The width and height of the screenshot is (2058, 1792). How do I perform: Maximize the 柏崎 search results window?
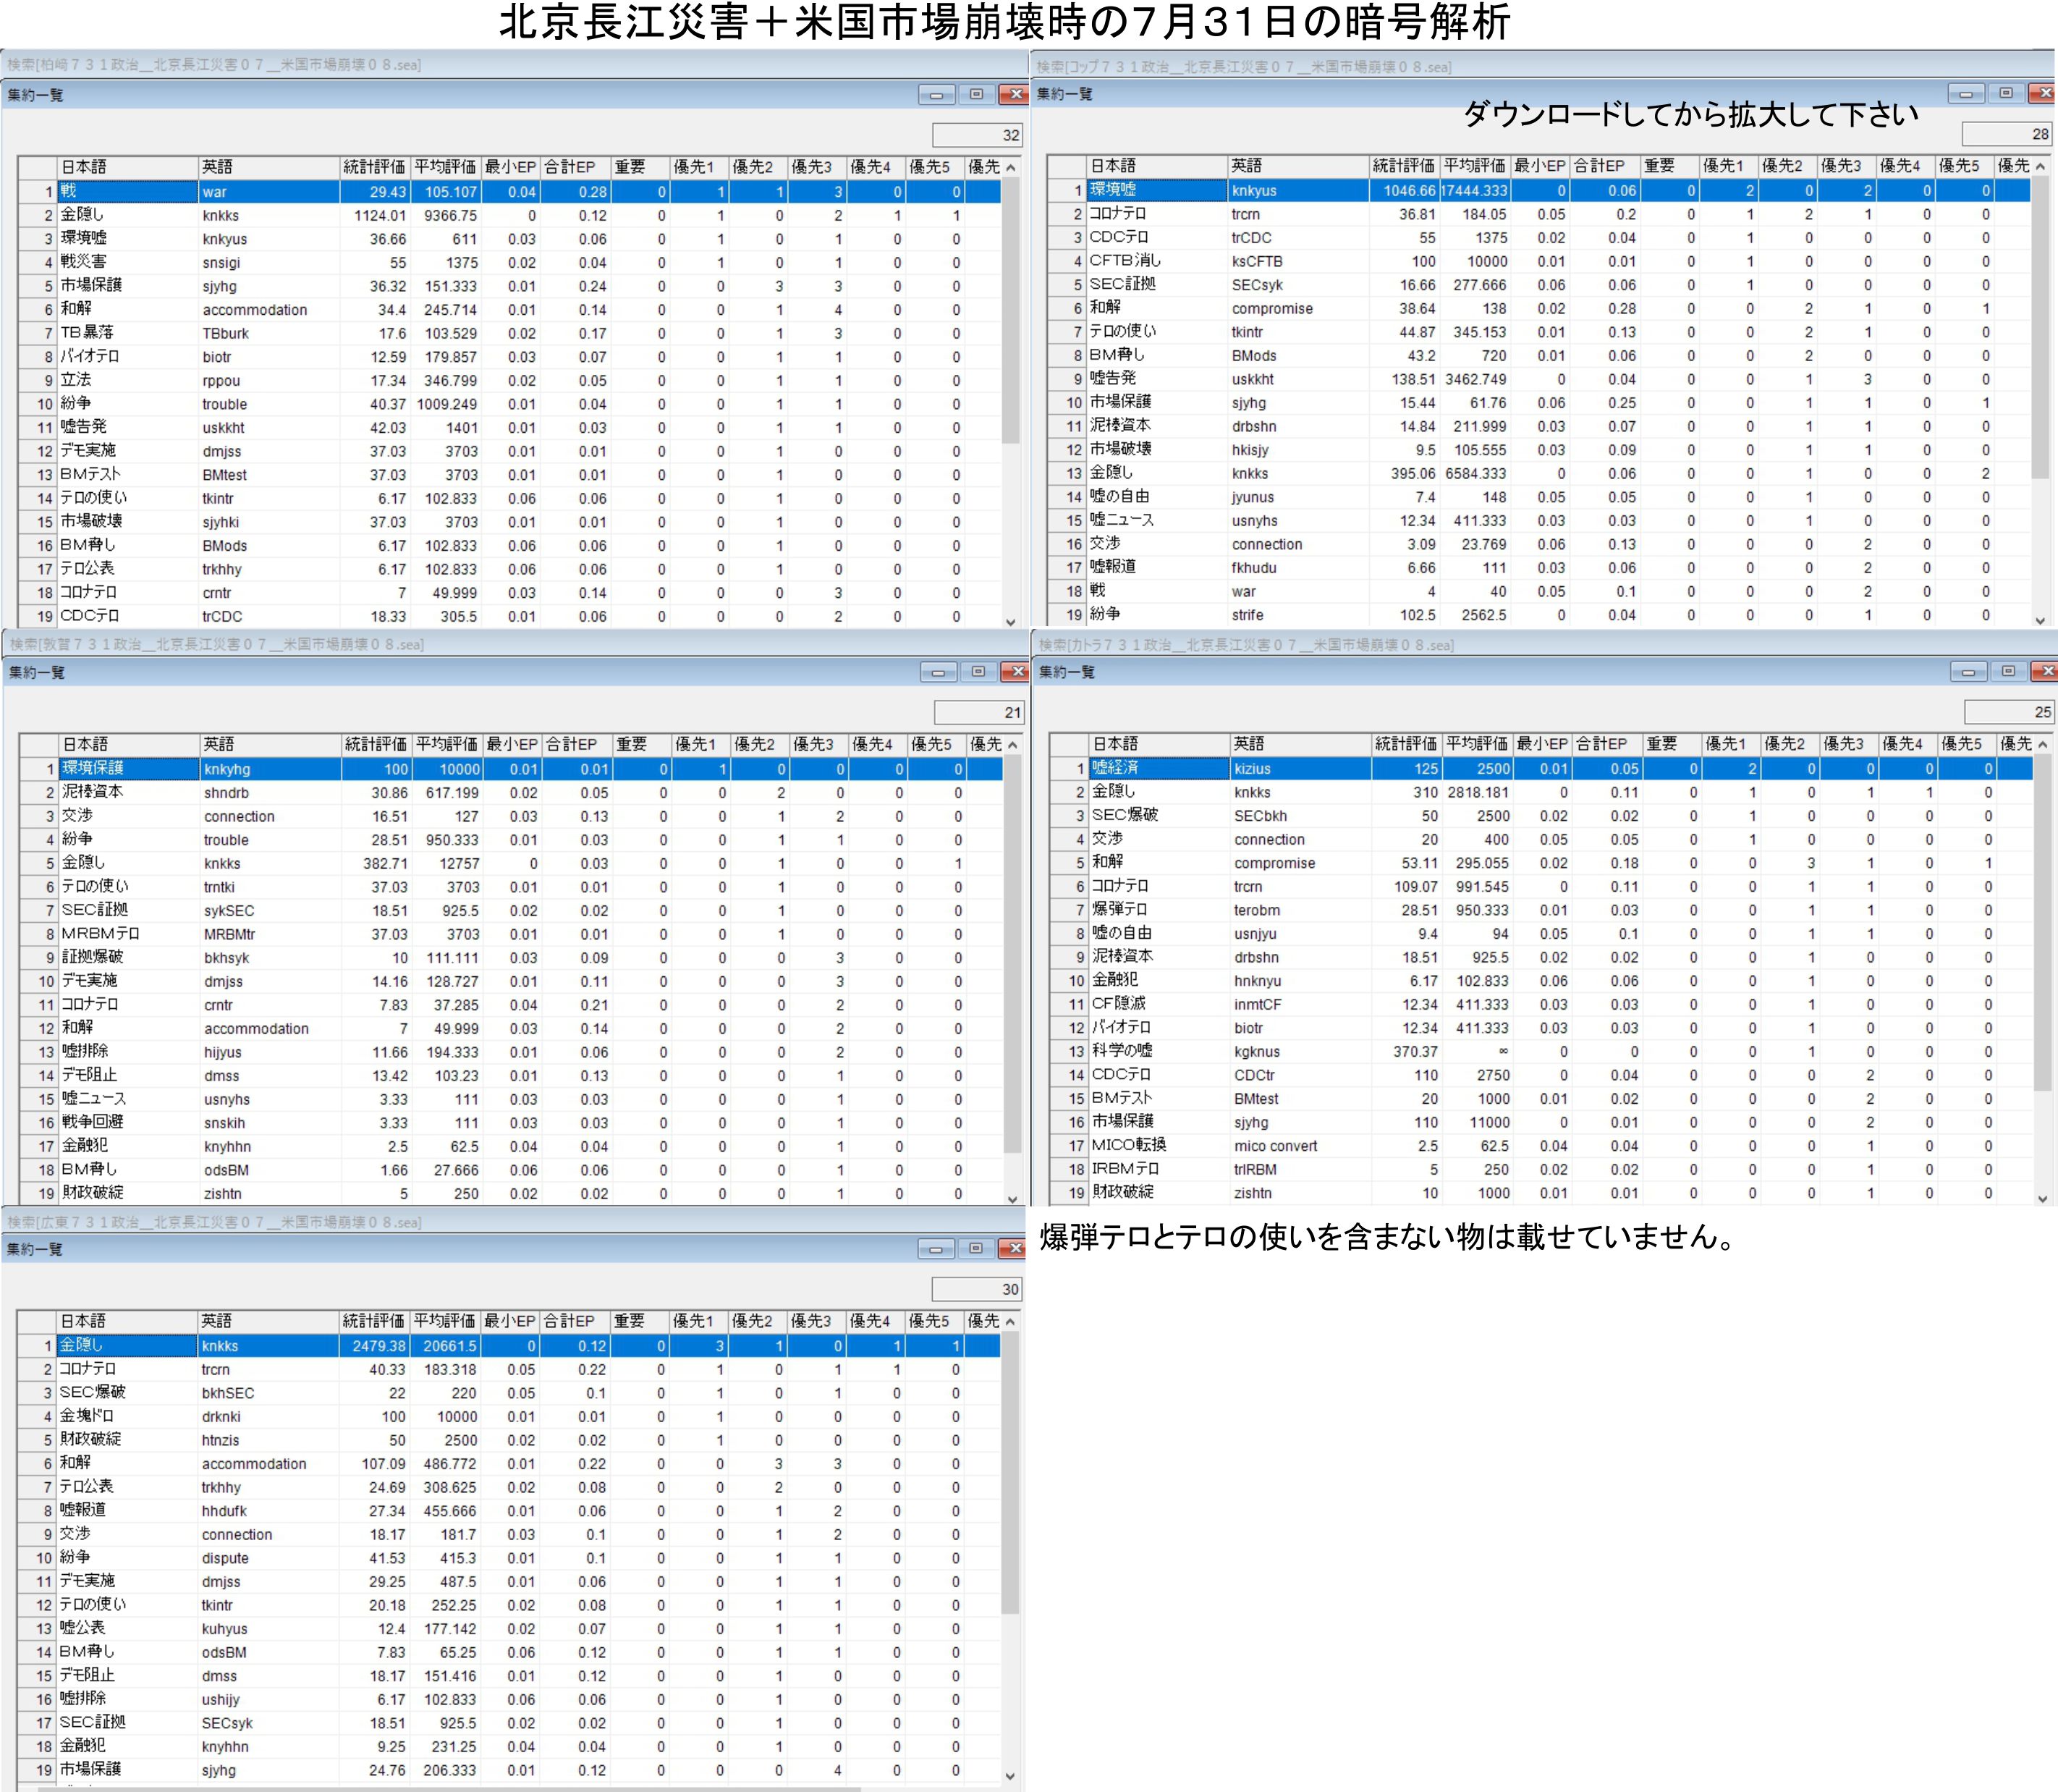[x=976, y=94]
